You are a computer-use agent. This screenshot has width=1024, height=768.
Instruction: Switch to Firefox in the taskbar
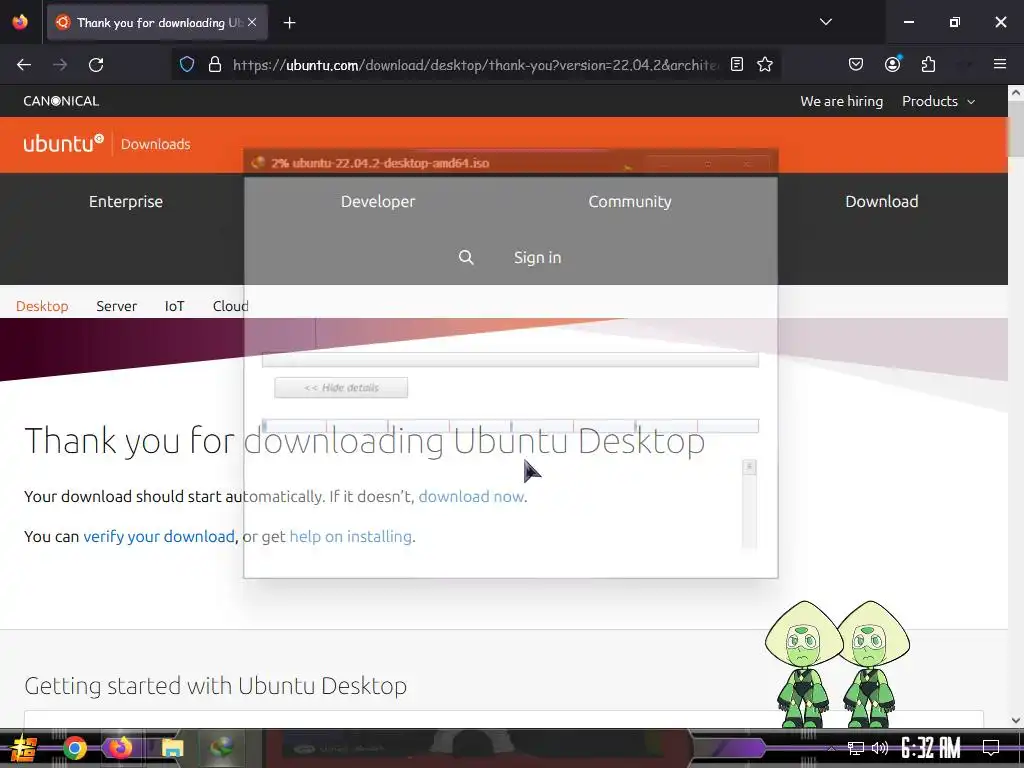[120, 748]
